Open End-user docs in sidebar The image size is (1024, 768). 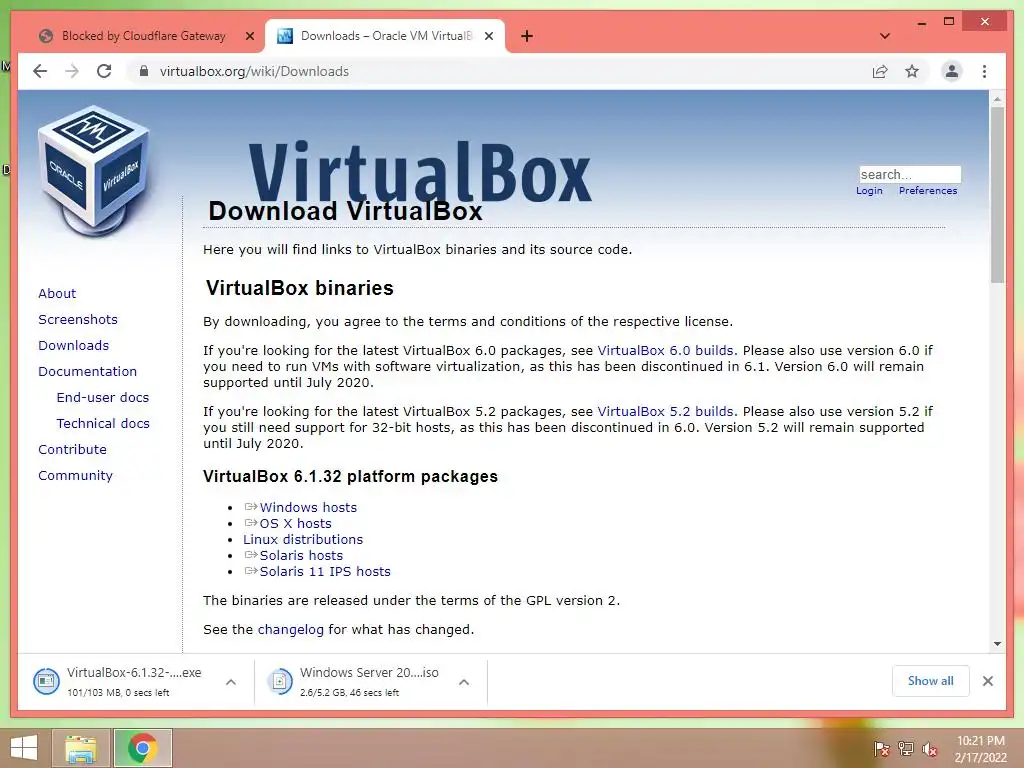(x=103, y=398)
